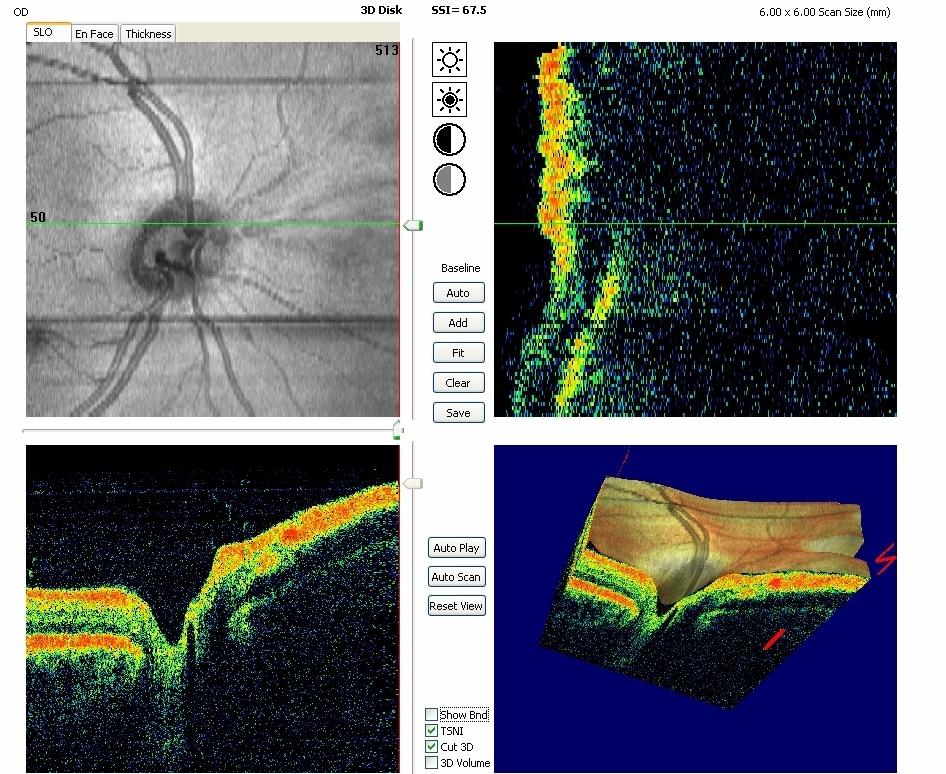Click the green vertical scan-line slider handle

tap(412, 226)
